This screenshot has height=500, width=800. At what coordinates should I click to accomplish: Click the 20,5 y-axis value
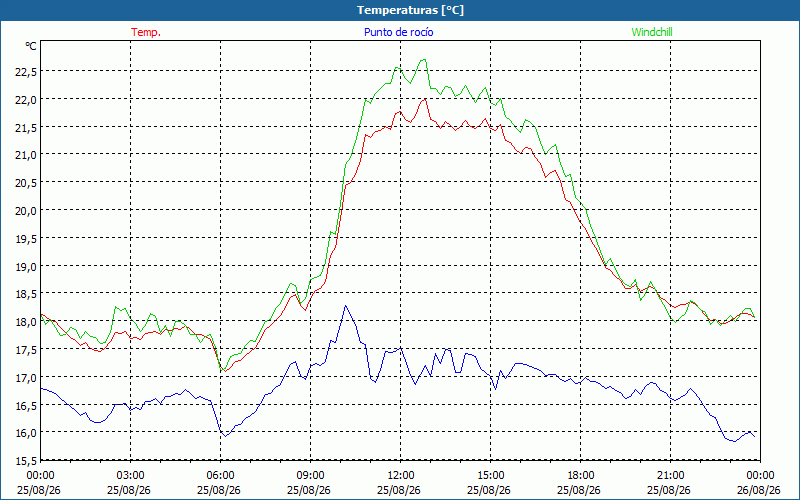[26, 183]
